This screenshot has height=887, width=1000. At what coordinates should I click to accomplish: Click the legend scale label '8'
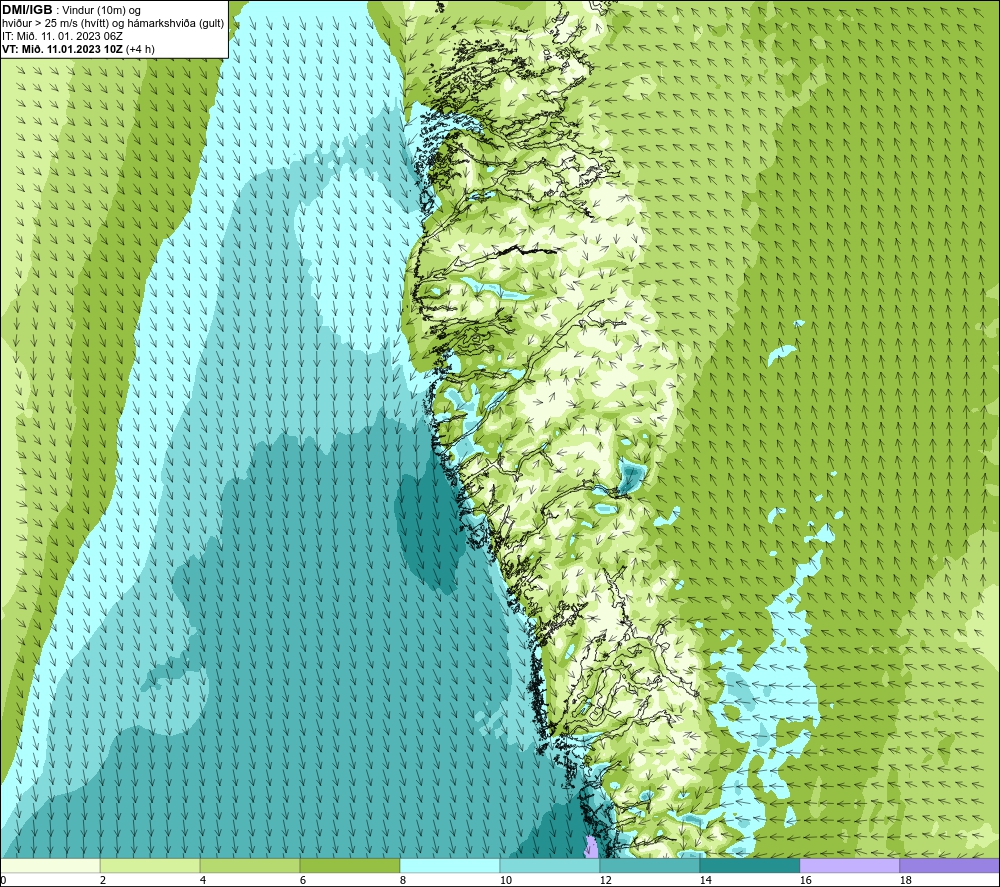click(x=402, y=880)
